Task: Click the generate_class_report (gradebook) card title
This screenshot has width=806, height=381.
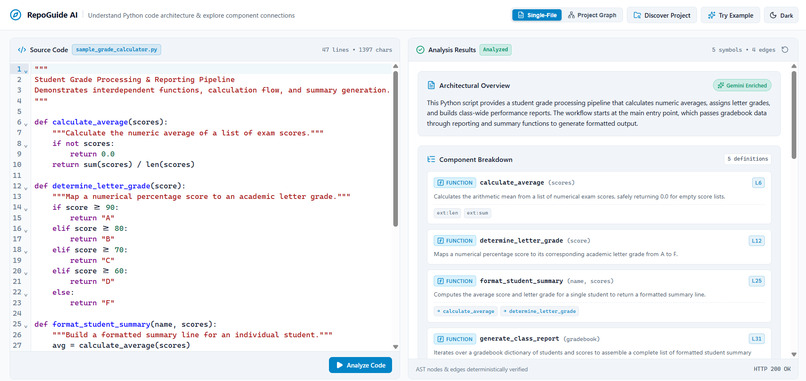Action: pos(539,339)
